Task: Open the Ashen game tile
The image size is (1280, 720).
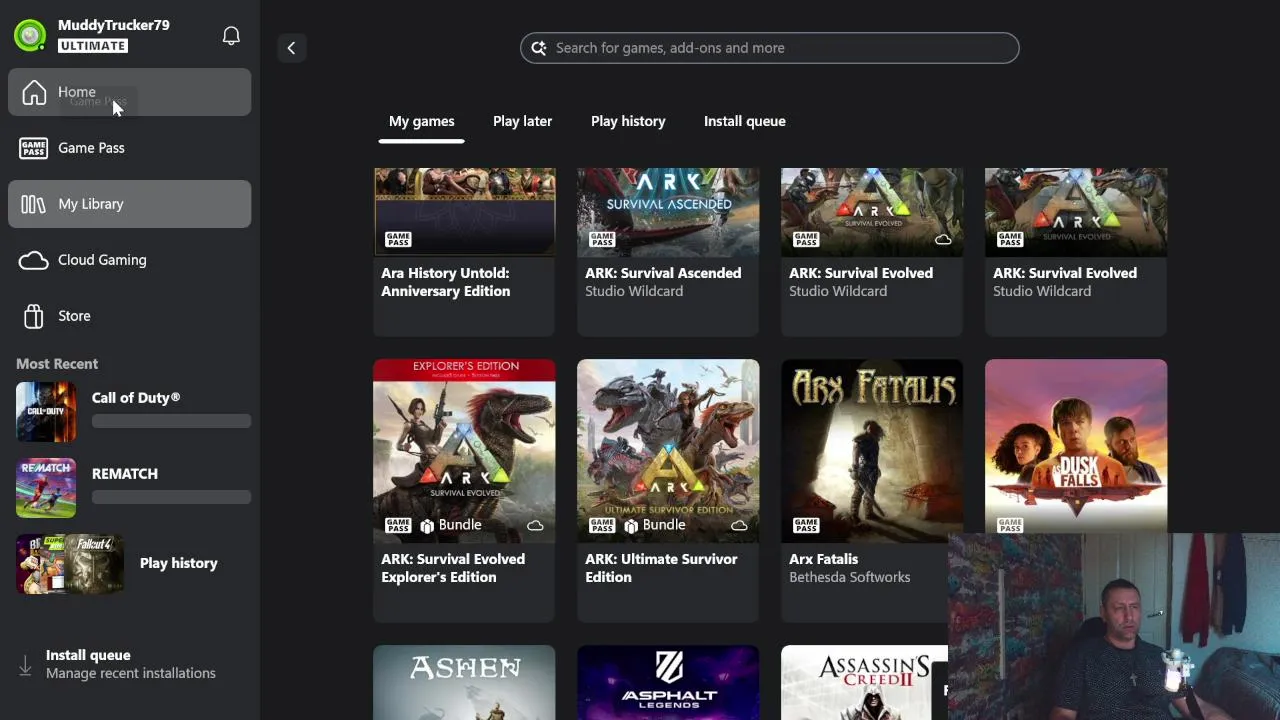Action: [x=464, y=683]
